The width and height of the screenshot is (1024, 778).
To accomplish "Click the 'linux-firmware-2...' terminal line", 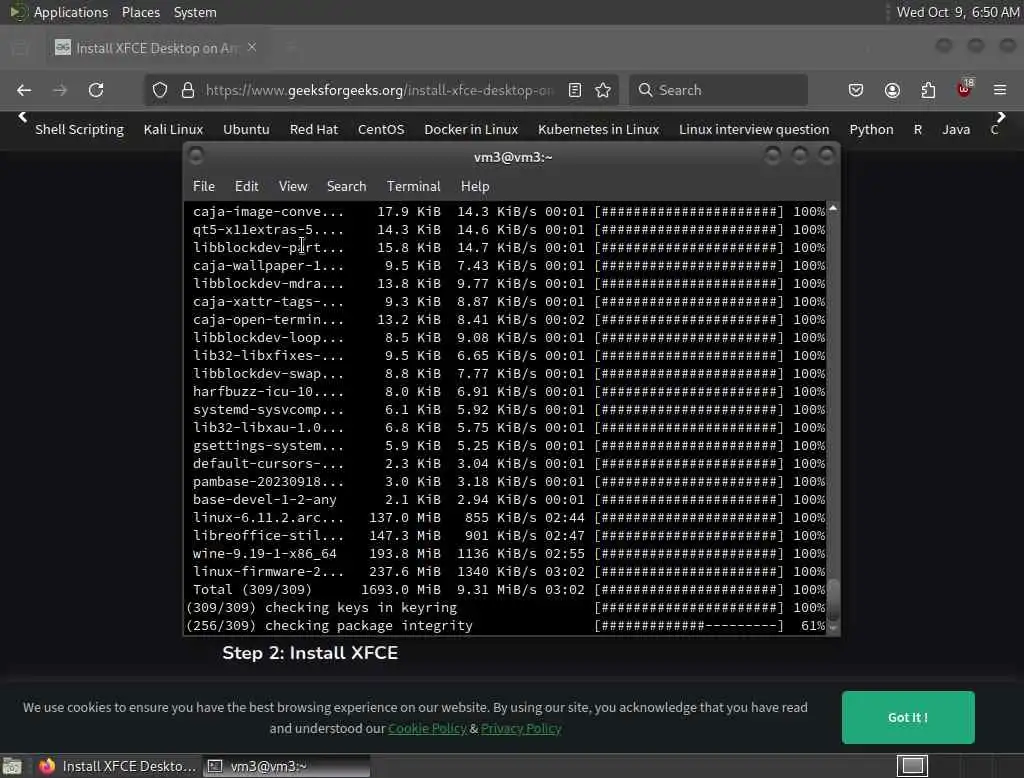I will [508, 572].
